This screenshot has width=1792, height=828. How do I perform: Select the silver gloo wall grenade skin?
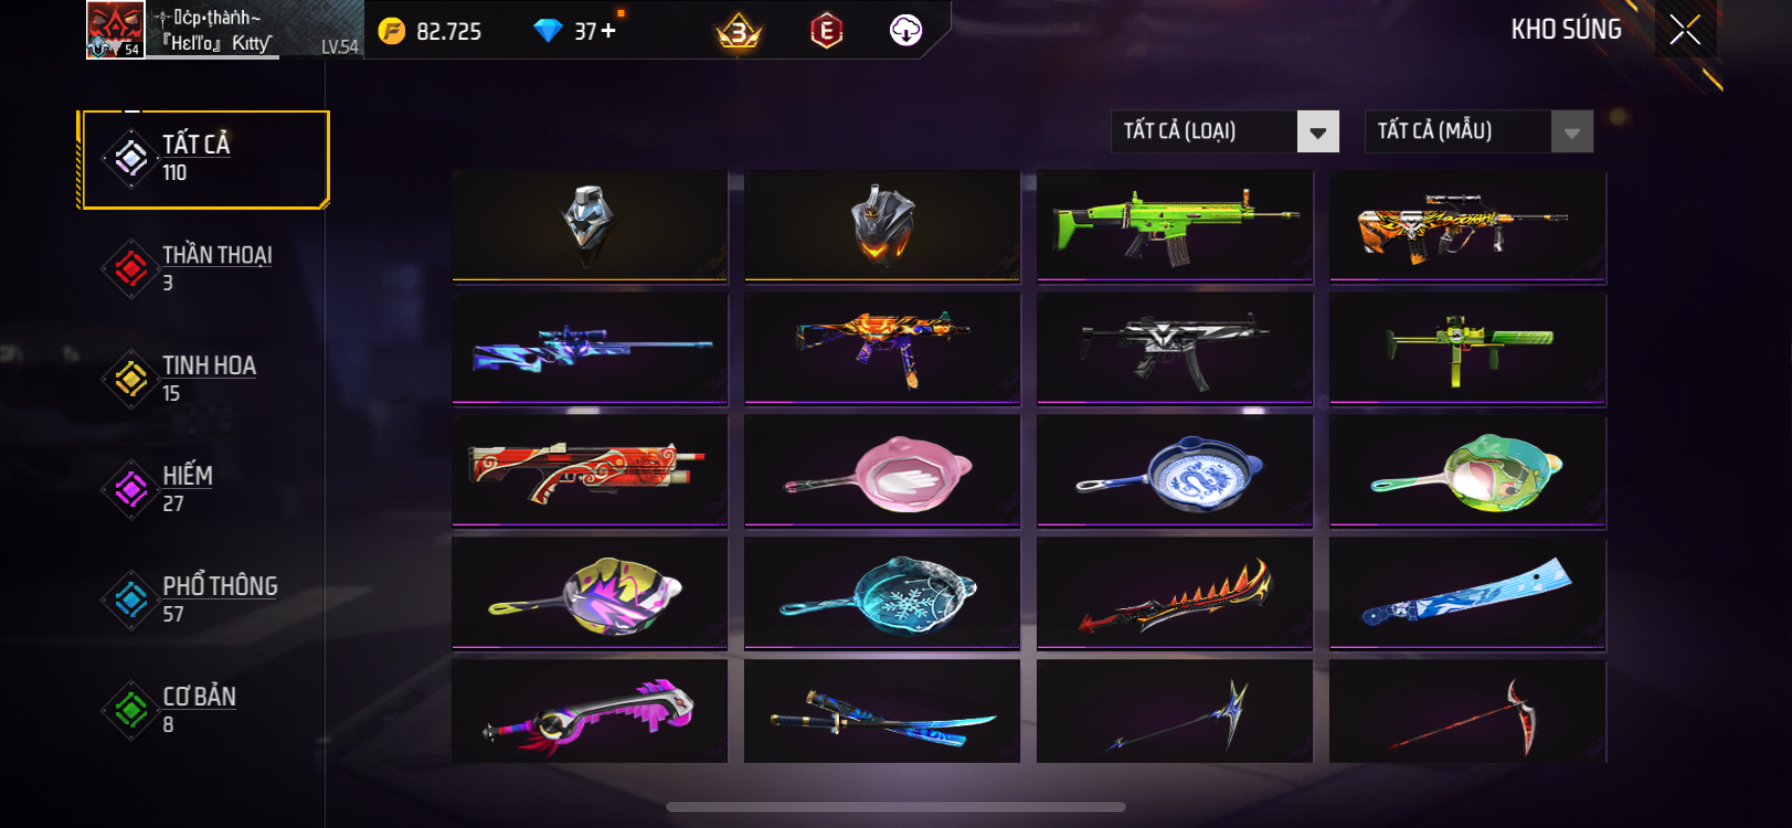point(590,225)
